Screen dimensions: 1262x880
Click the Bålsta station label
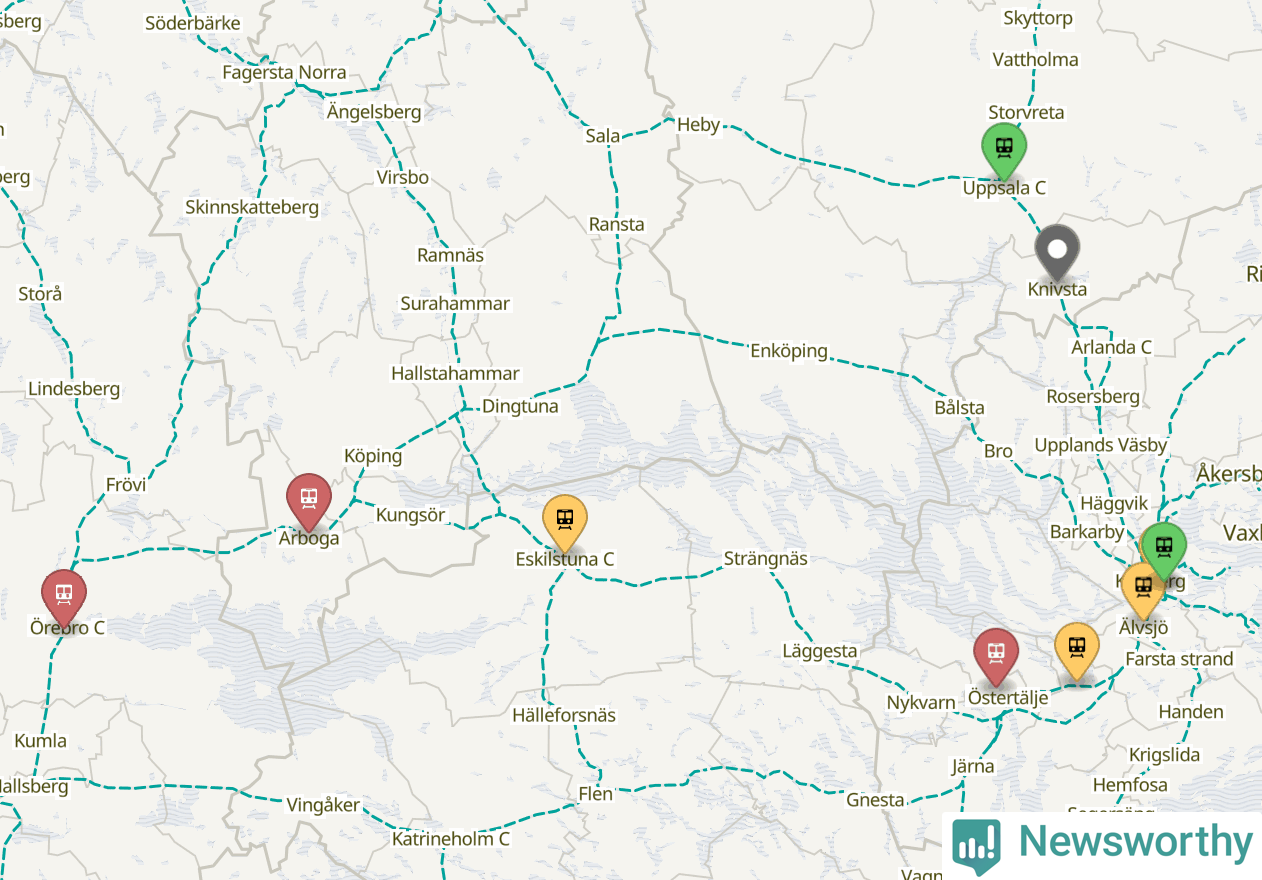959,407
